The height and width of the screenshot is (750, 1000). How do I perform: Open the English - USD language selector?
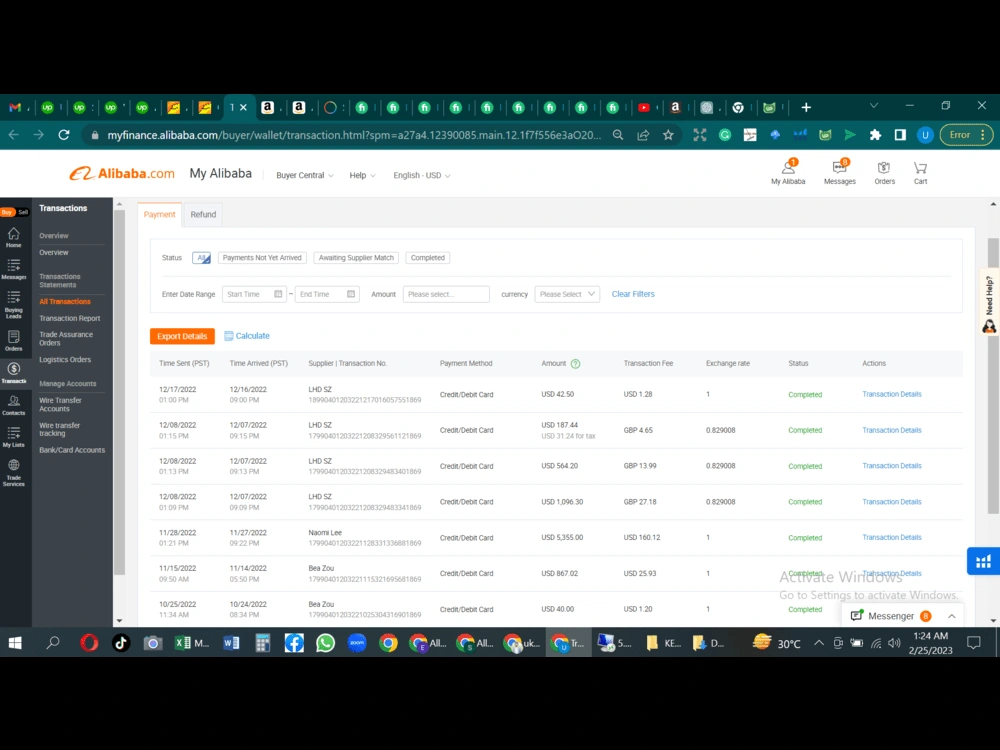422,175
